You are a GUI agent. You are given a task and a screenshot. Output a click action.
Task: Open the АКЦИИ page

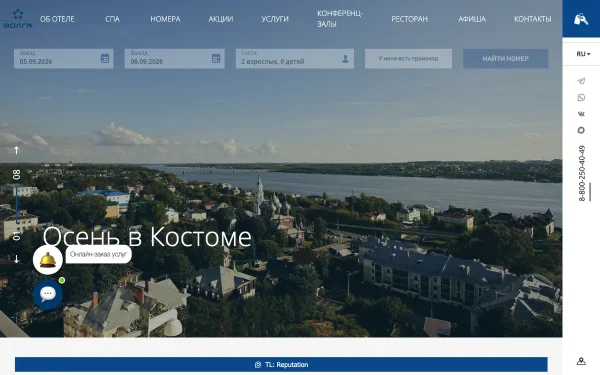[x=221, y=19]
